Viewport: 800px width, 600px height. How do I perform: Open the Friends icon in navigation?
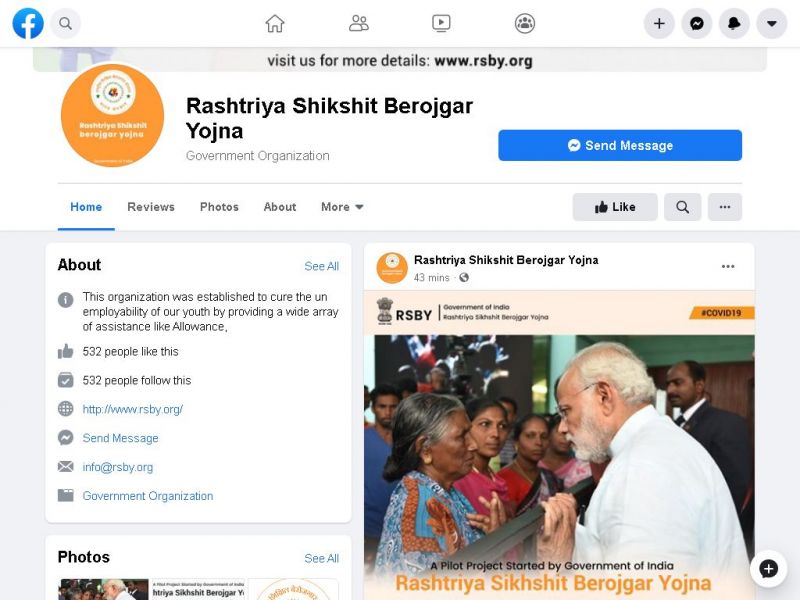(x=359, y=23)
